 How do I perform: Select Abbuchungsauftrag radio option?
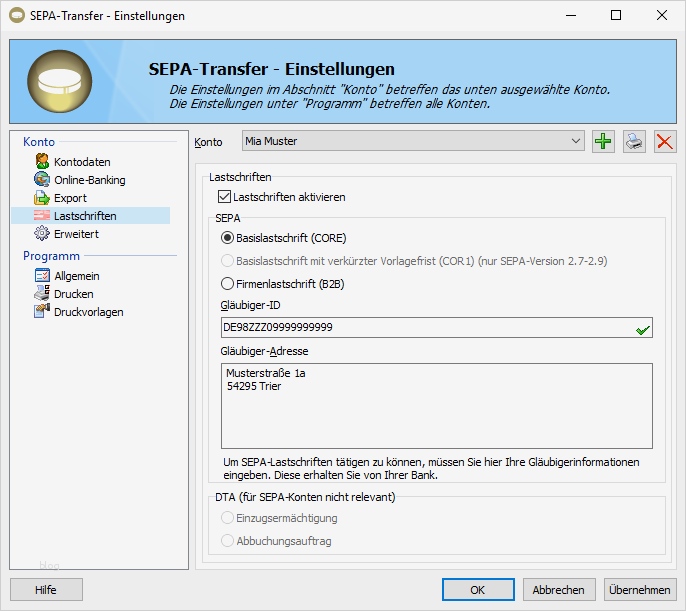pyautogui.click(x=227, y=541)
